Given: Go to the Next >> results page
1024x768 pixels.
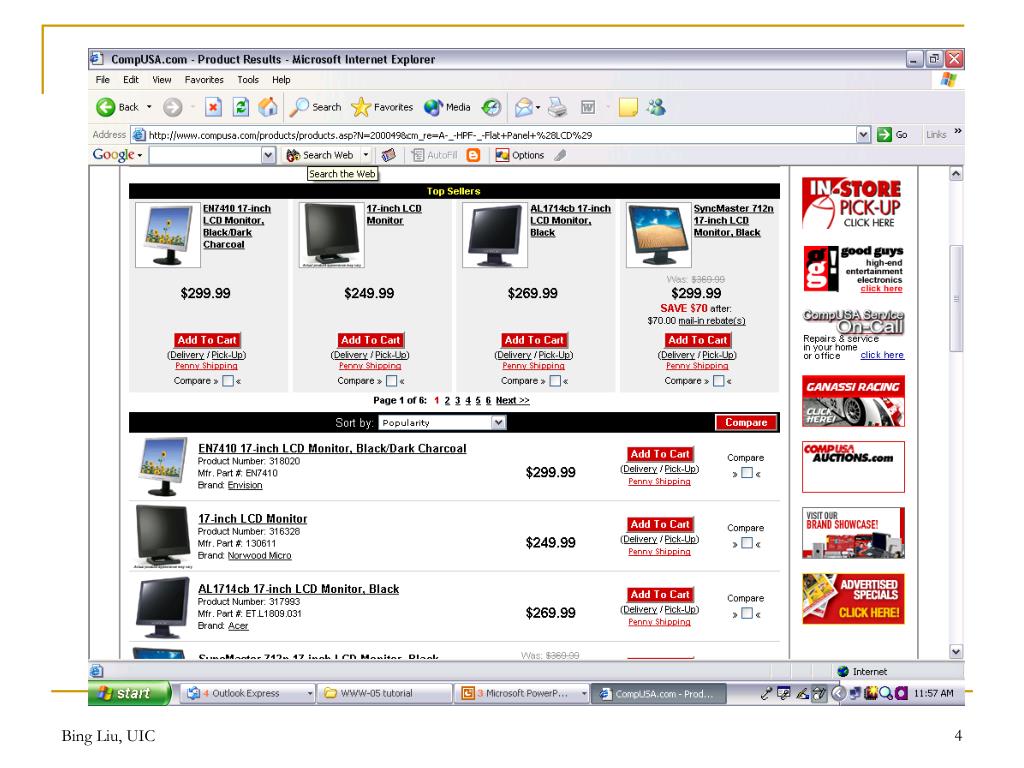Looking at the screenshot, I should [x=513, y=400].
